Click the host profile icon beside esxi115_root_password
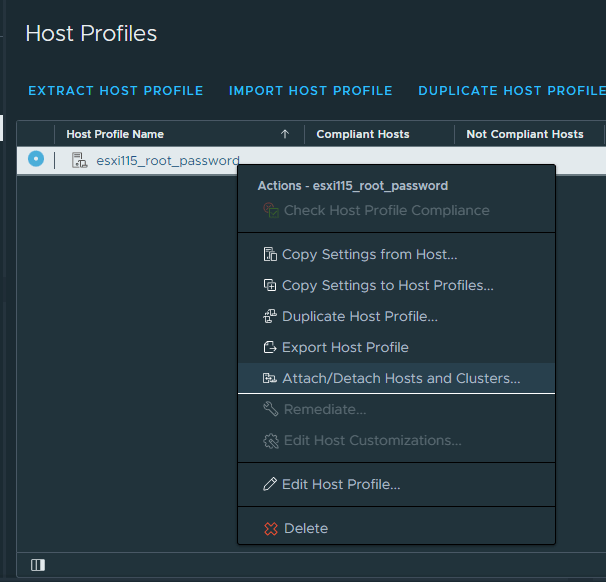 79,160
